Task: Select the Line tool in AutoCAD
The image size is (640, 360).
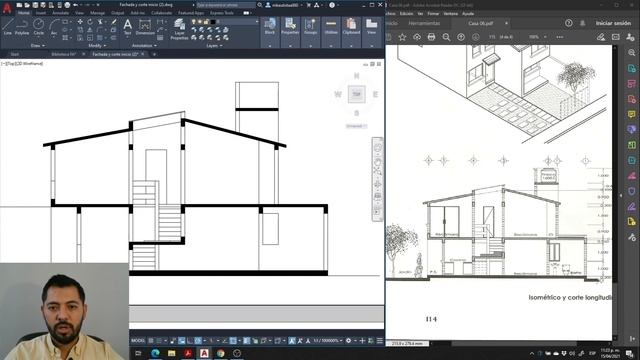Action: 7,27
